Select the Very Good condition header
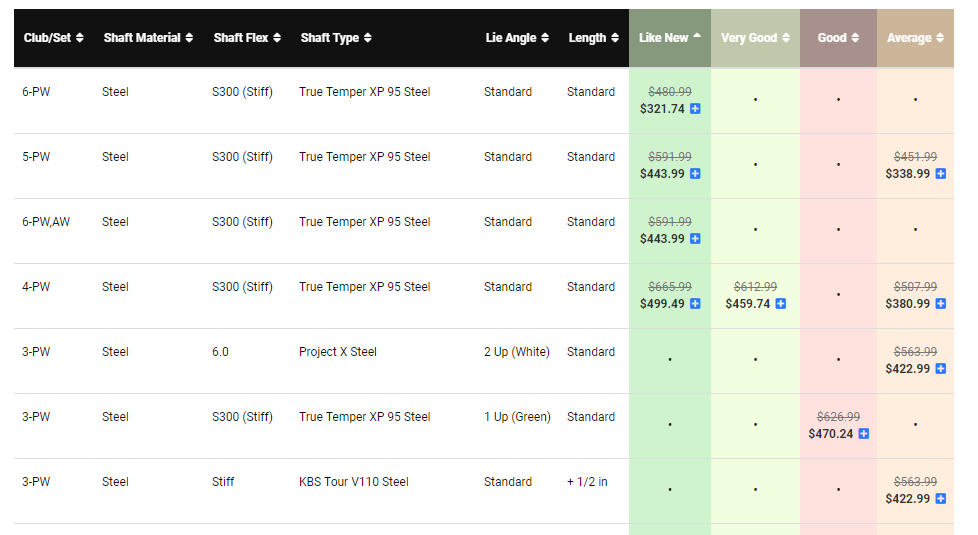The height and width of the screenshot is (535, 978). pyautogui.click(x=755, y=38)
